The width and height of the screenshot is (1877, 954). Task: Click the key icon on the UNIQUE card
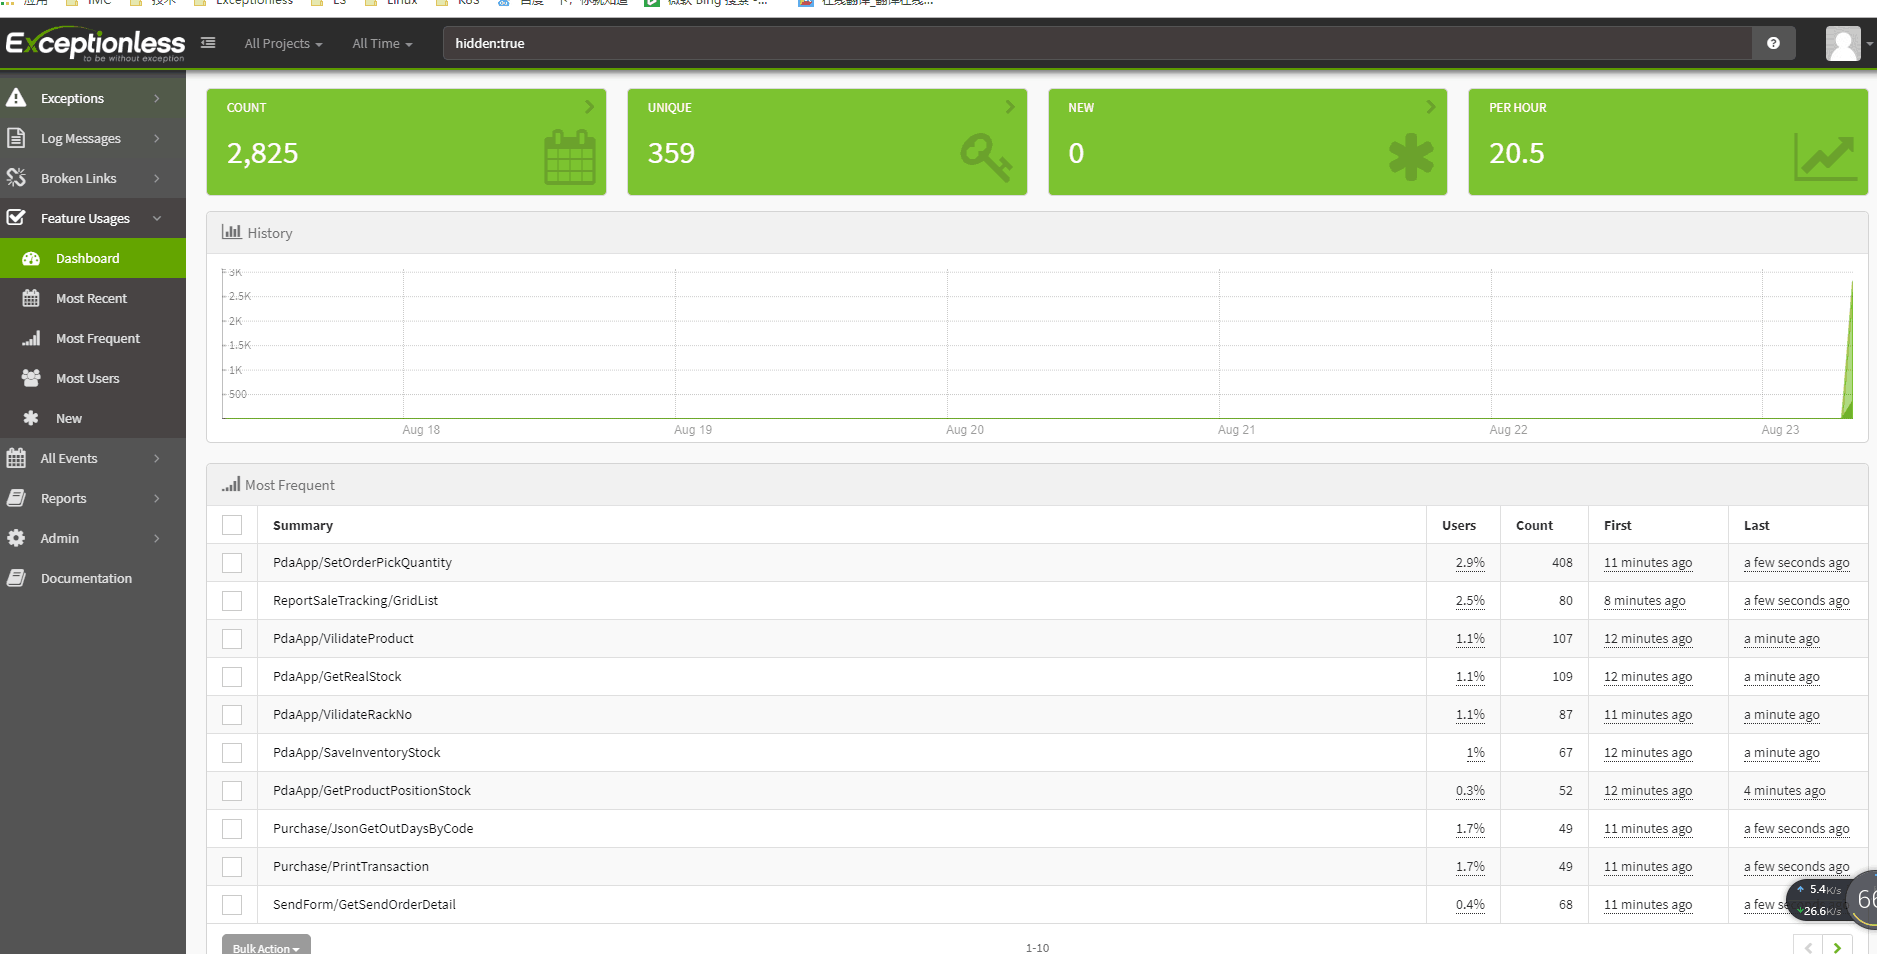pos(988,157)
